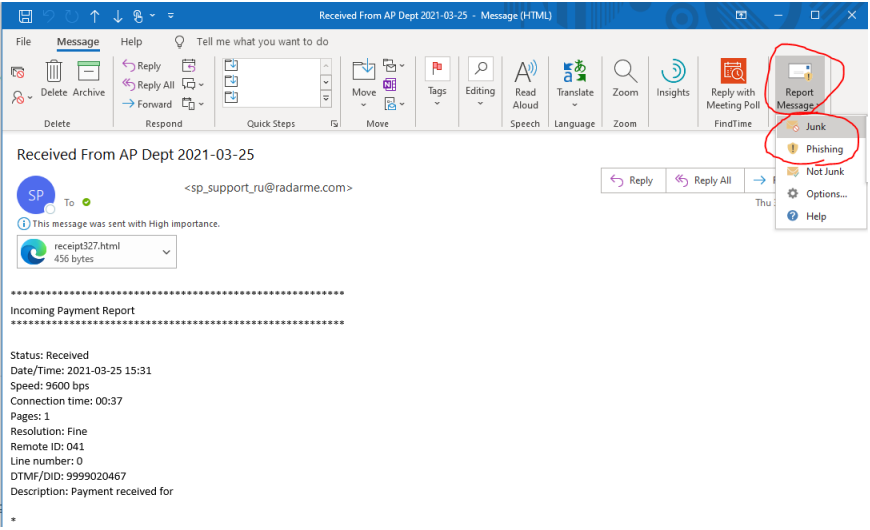The height and width of the screenshot is (530, 870).
Task: Open Insights panel
Action: click(673, 79)
